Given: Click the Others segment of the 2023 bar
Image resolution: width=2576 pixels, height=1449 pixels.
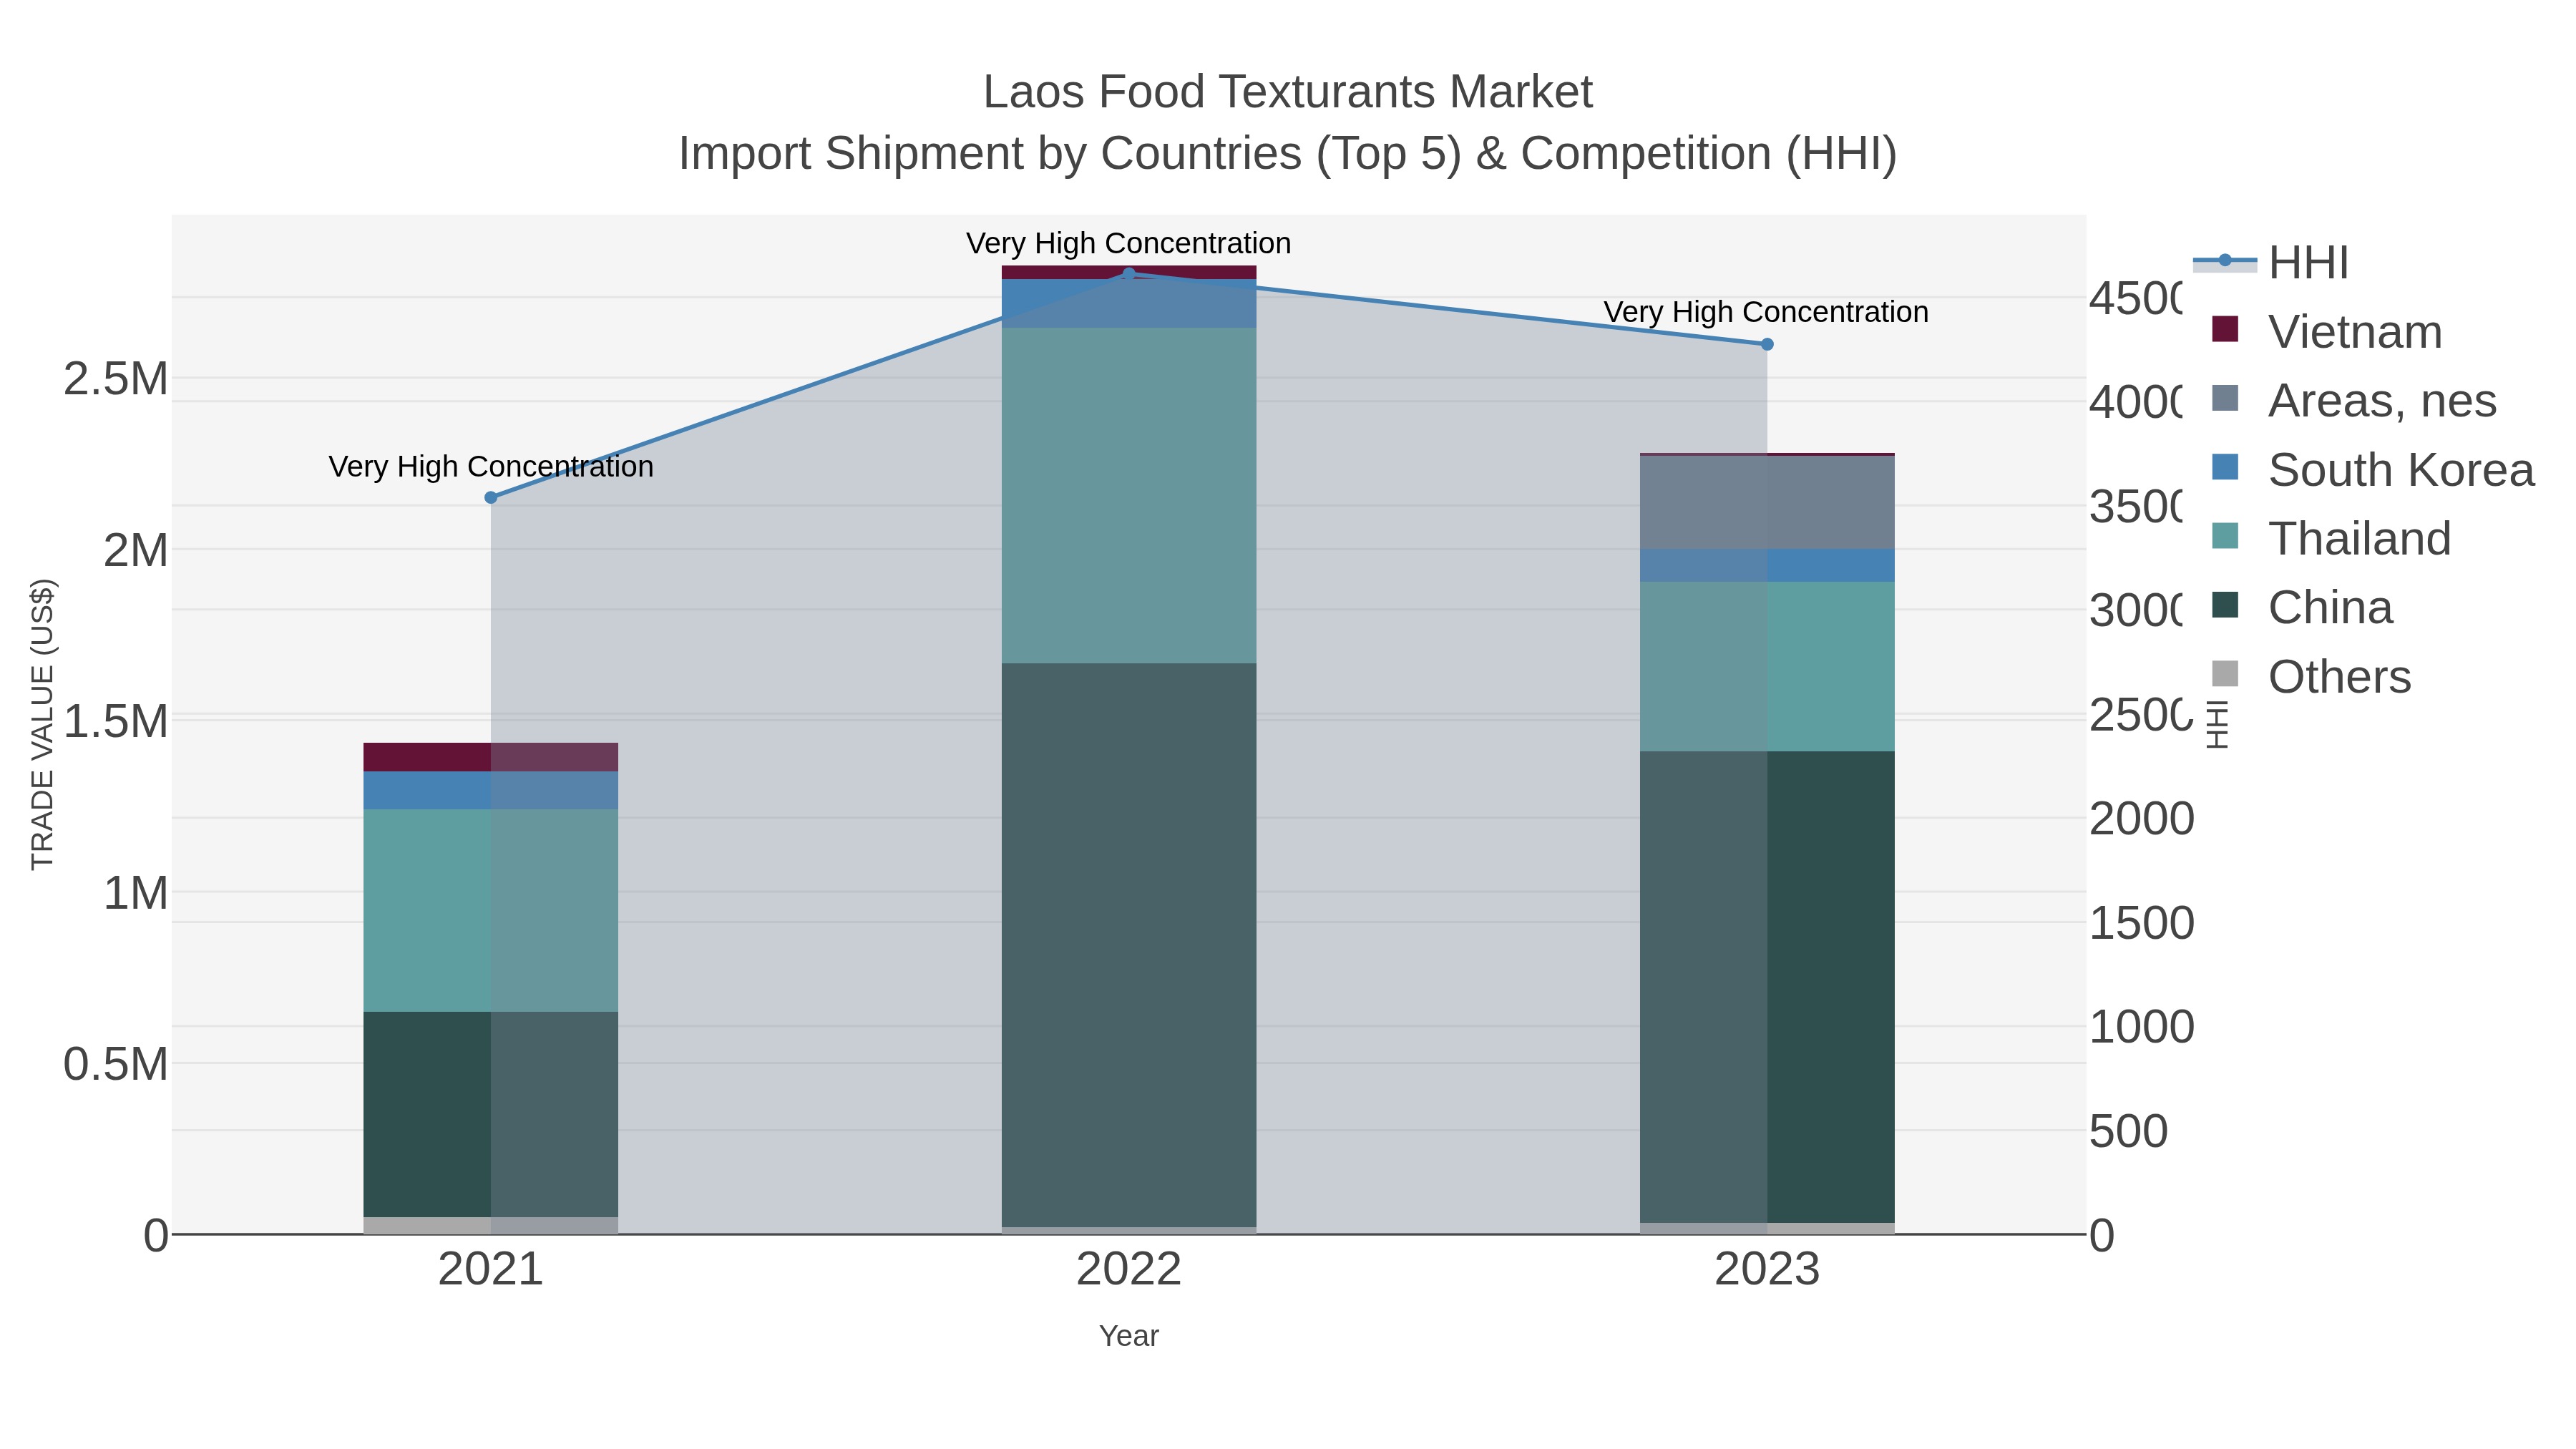Looking at the screenshot, I should click(1767, 1229).
